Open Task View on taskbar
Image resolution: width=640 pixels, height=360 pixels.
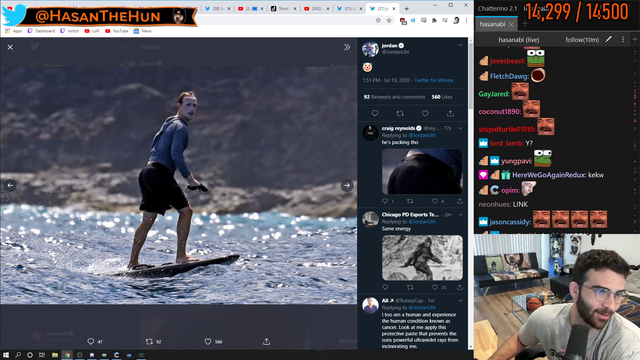tap(42, 355)
